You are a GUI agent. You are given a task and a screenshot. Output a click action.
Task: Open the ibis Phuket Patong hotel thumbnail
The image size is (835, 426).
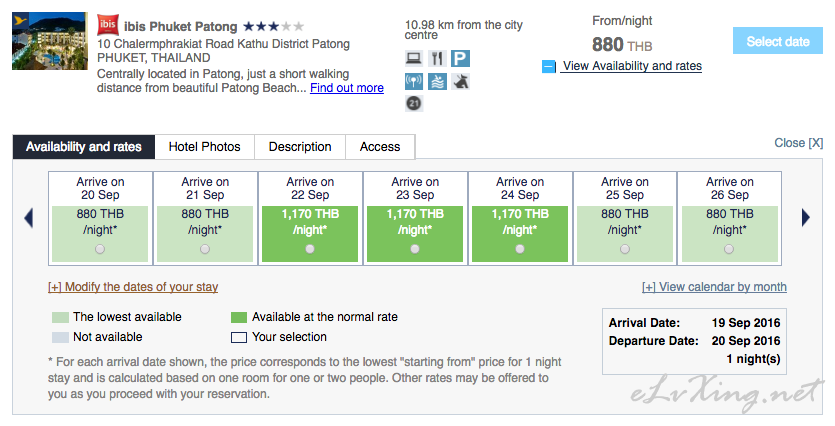[x=50, y=41]
